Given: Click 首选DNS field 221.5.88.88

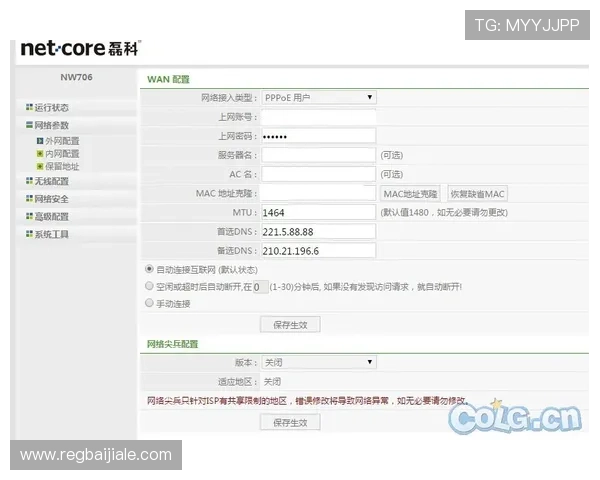Looking at the screenshot, I should [319, 232].
